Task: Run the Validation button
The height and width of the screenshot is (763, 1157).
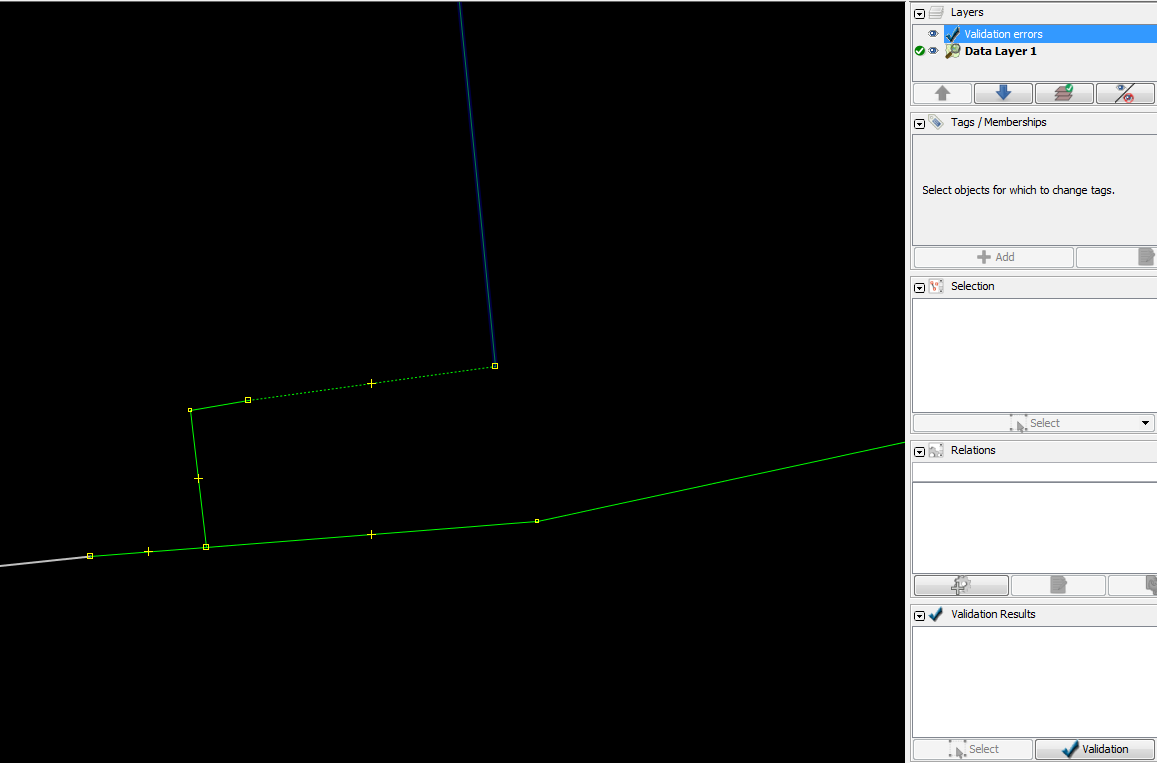Action: (1094, 749)
